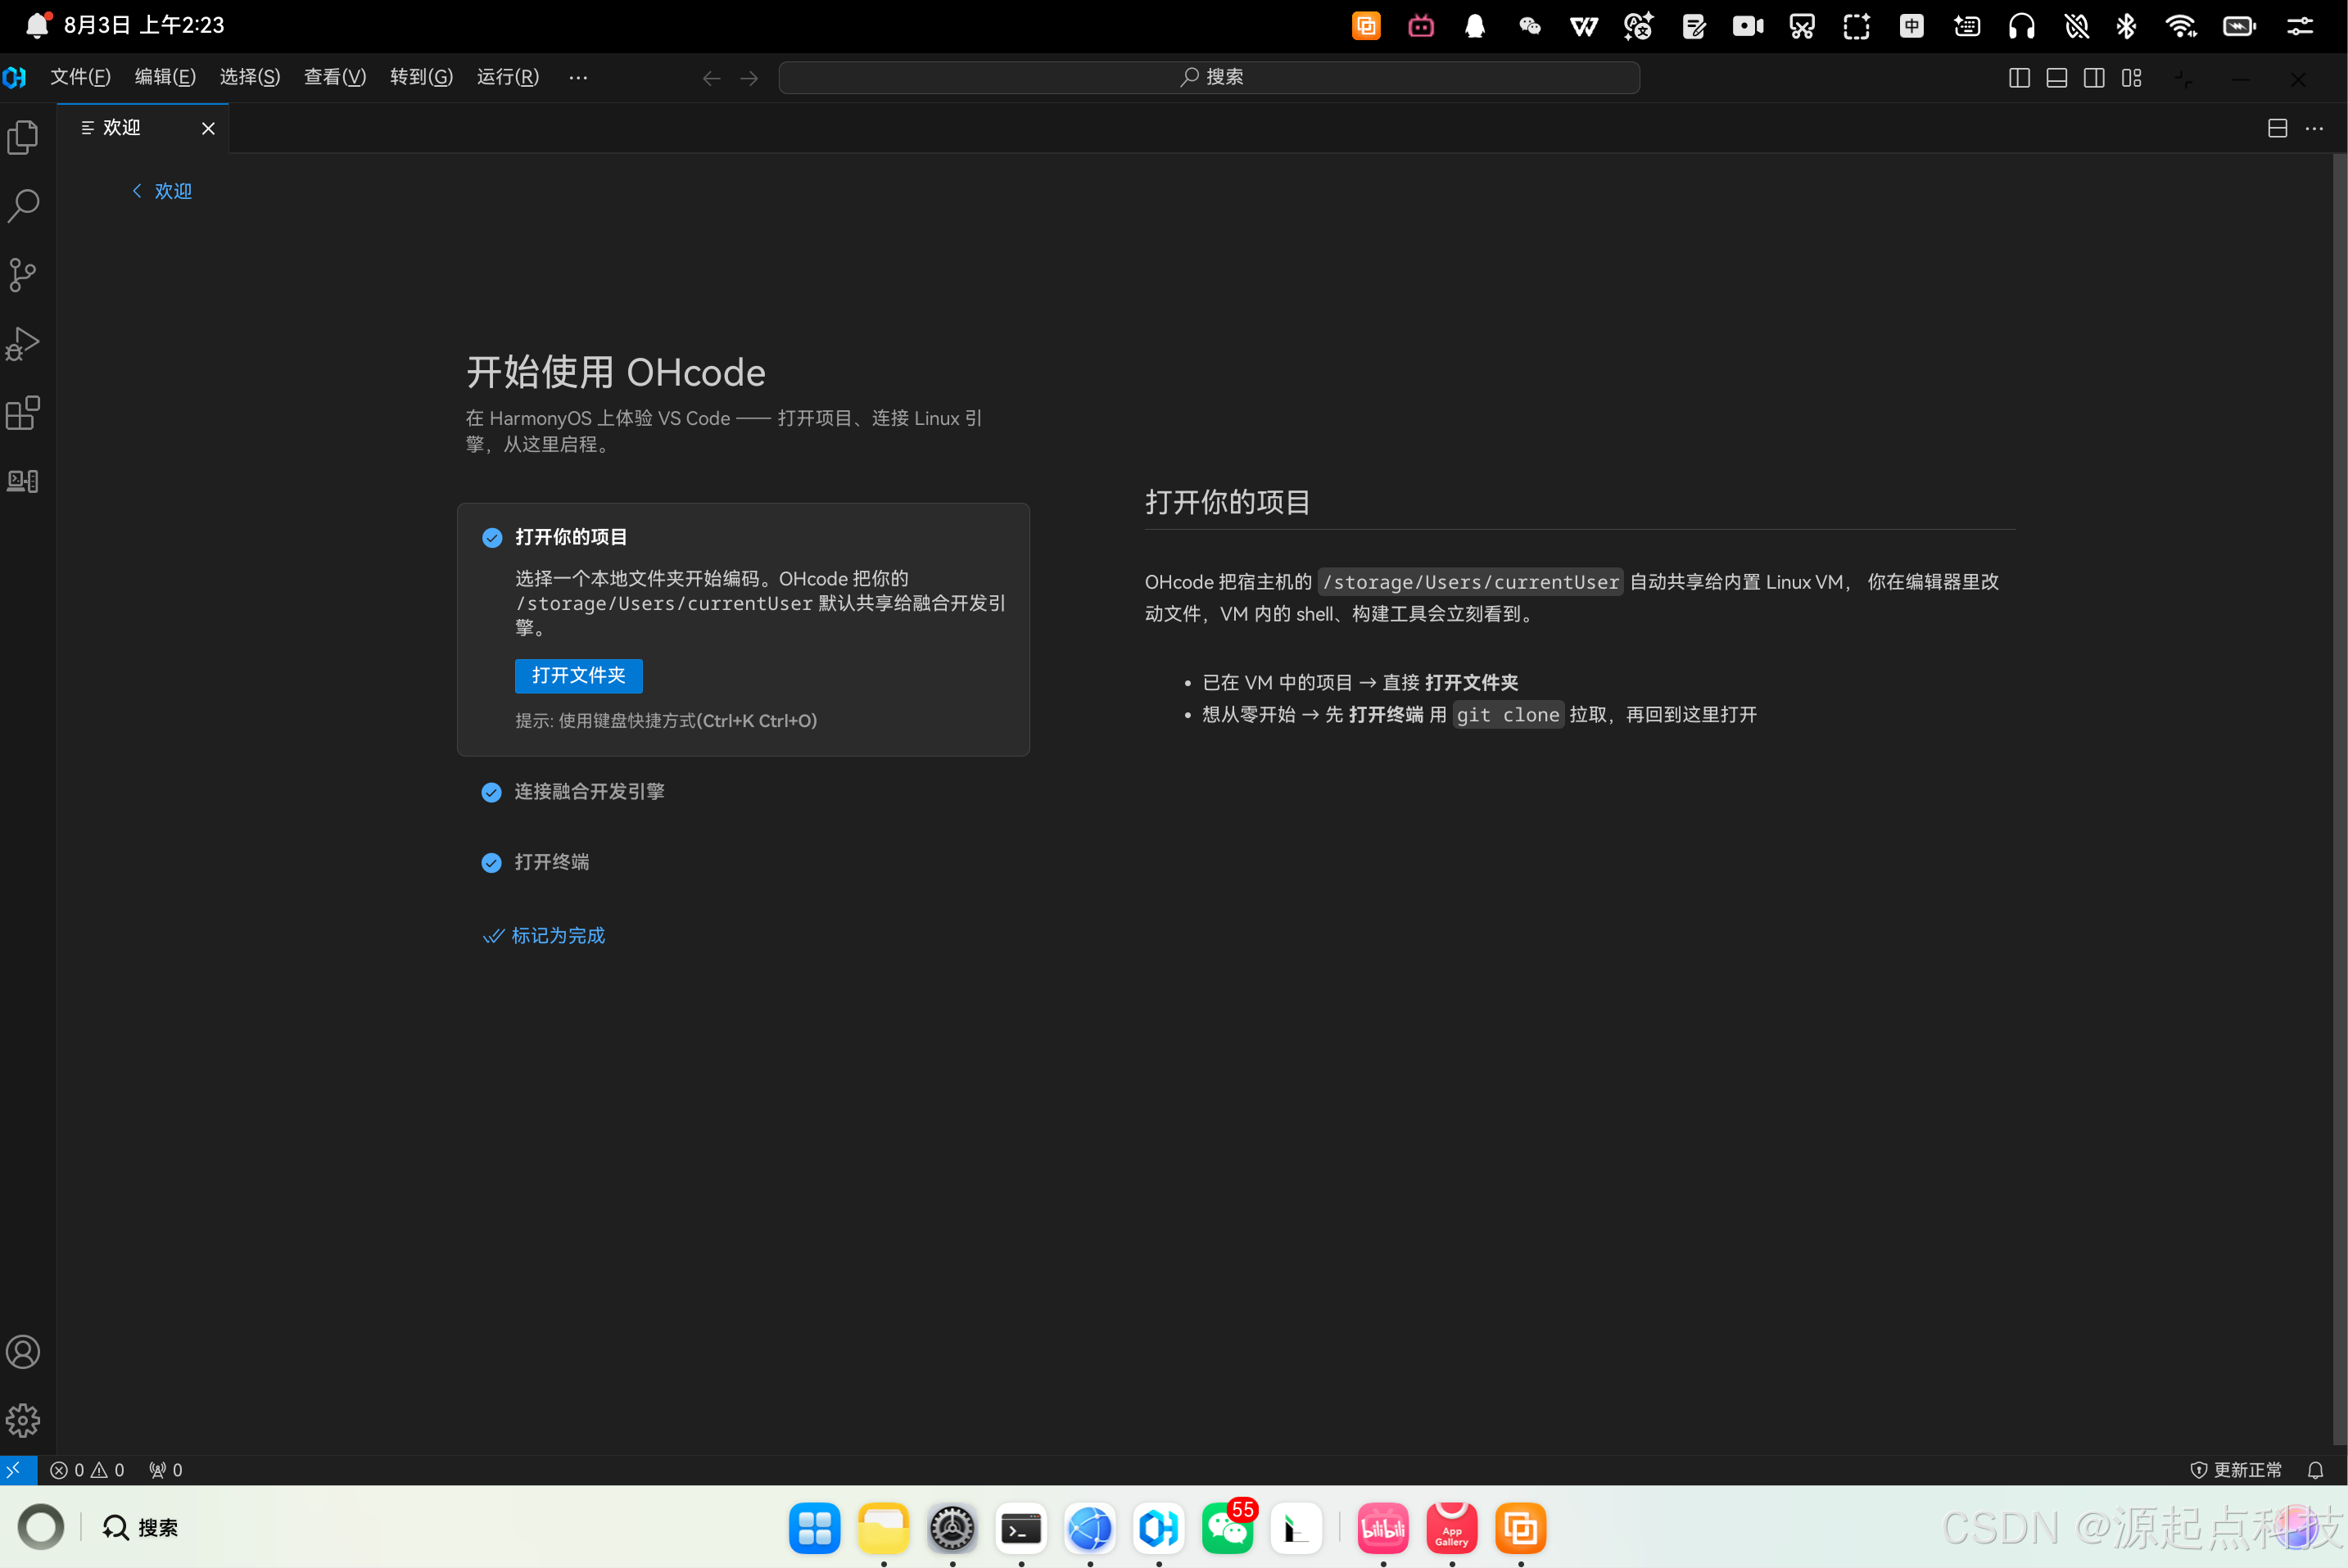Toggle the primary side bar layout icon
The image size is (2348, 1568).
pyautogui.click(x=2019, y=78)
